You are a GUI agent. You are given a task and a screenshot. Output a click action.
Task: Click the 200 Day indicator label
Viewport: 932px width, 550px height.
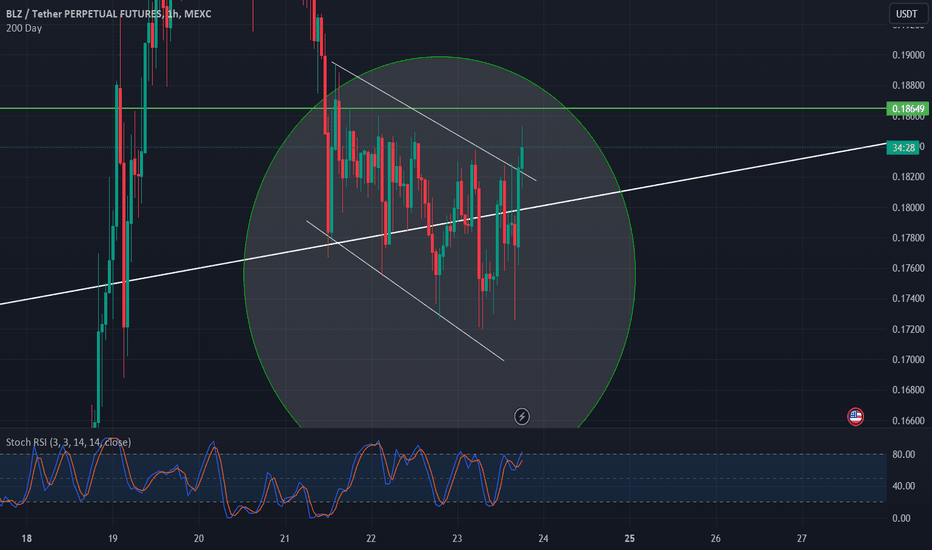[x=24, y=28]
